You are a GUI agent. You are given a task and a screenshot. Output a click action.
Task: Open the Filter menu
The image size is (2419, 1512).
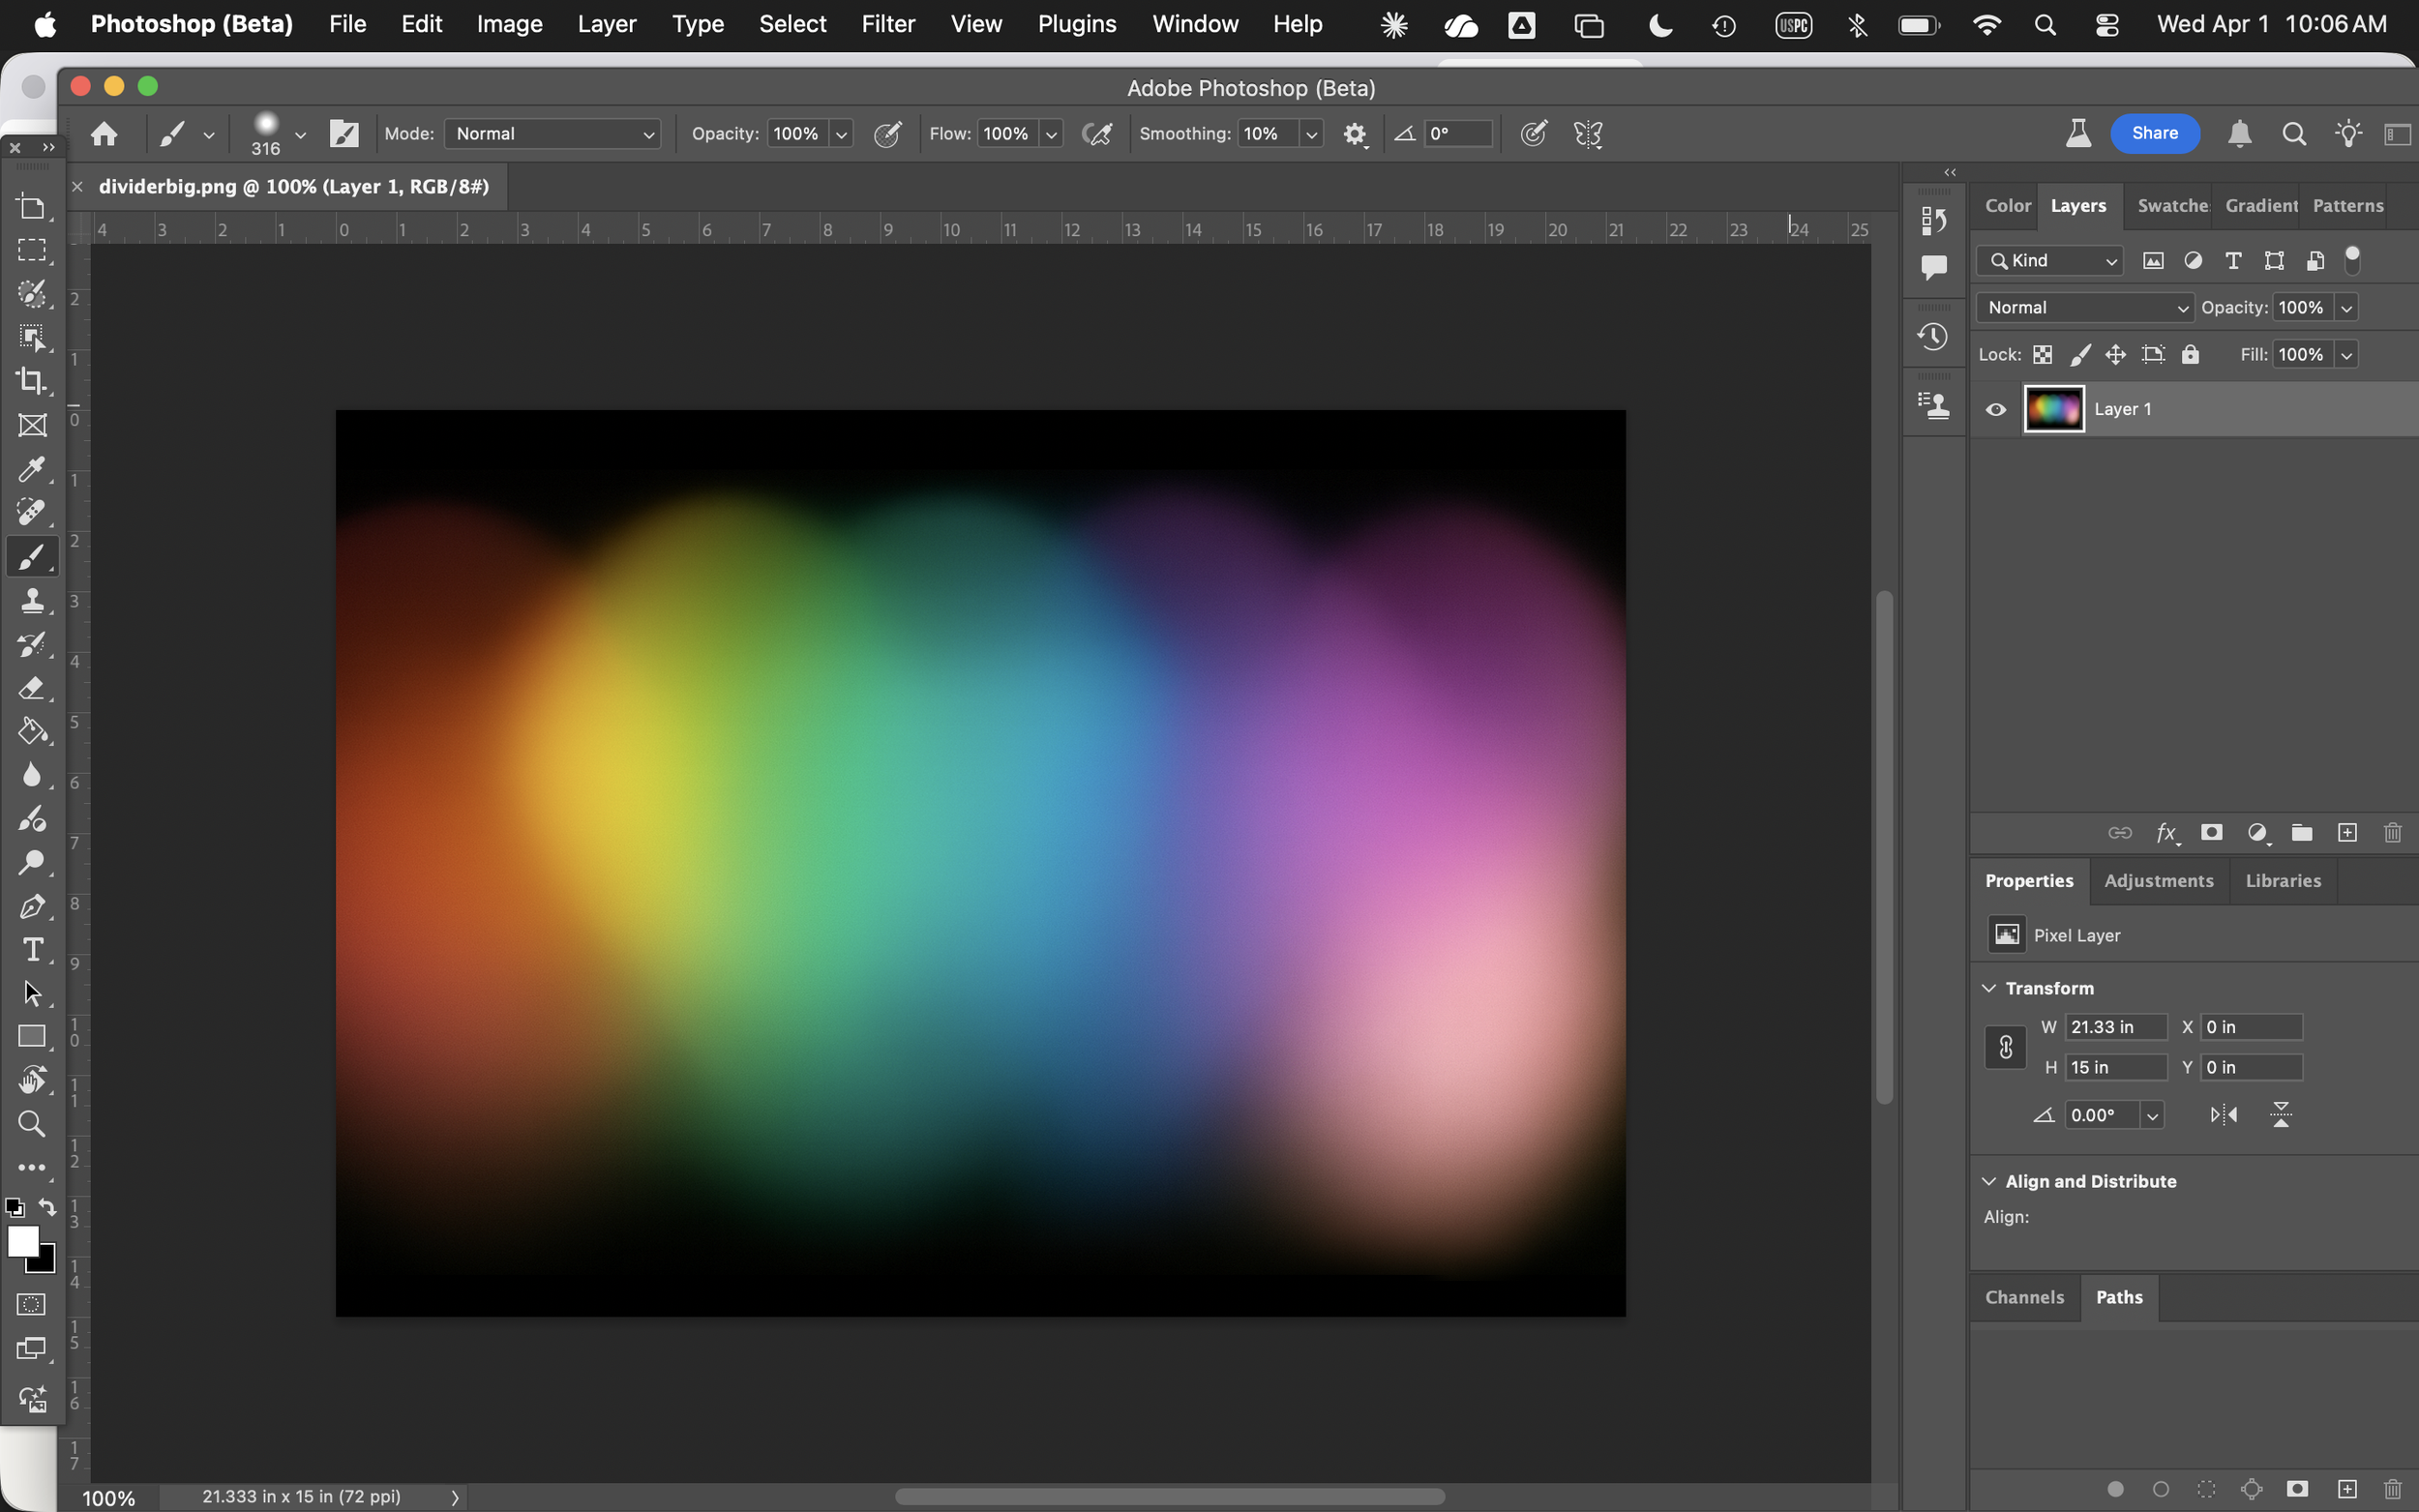pyautogui.click(x=887, y=24)
